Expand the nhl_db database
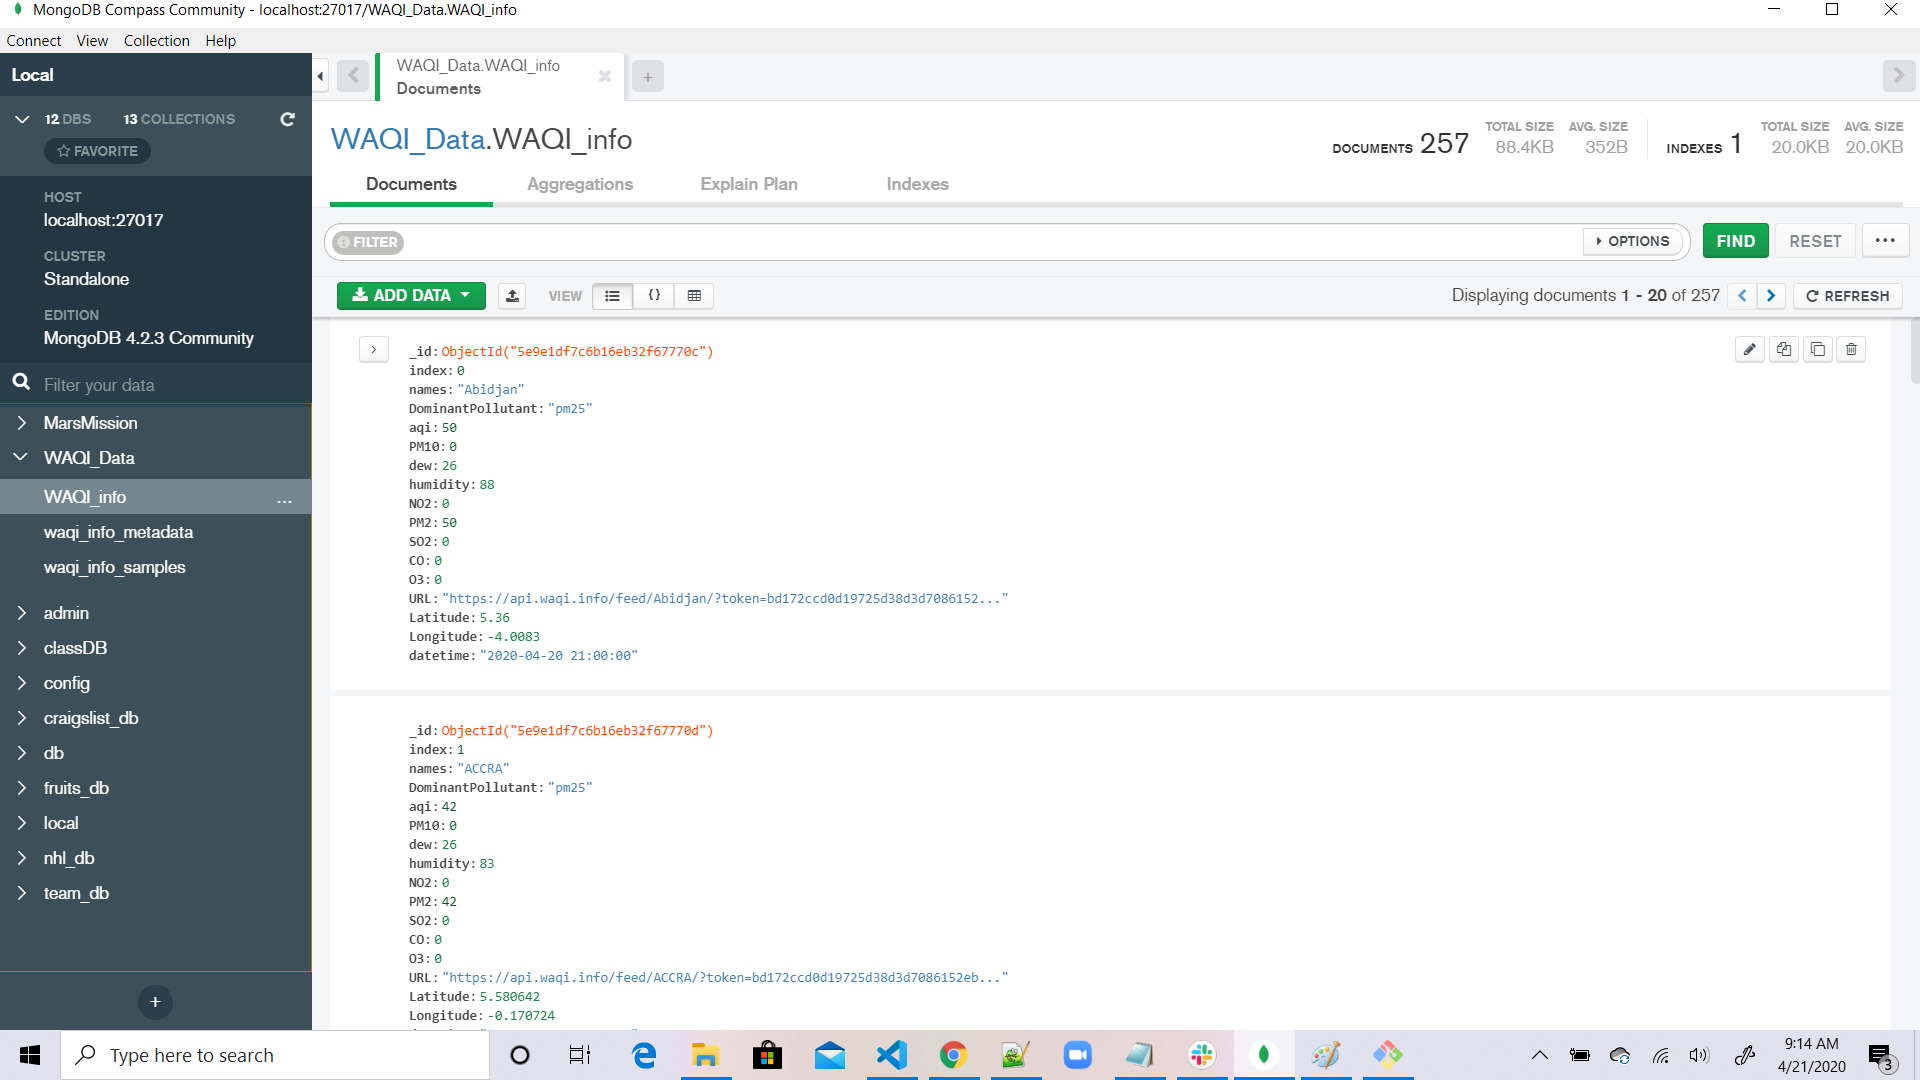 pyautogui.click(x=21, y=858)
